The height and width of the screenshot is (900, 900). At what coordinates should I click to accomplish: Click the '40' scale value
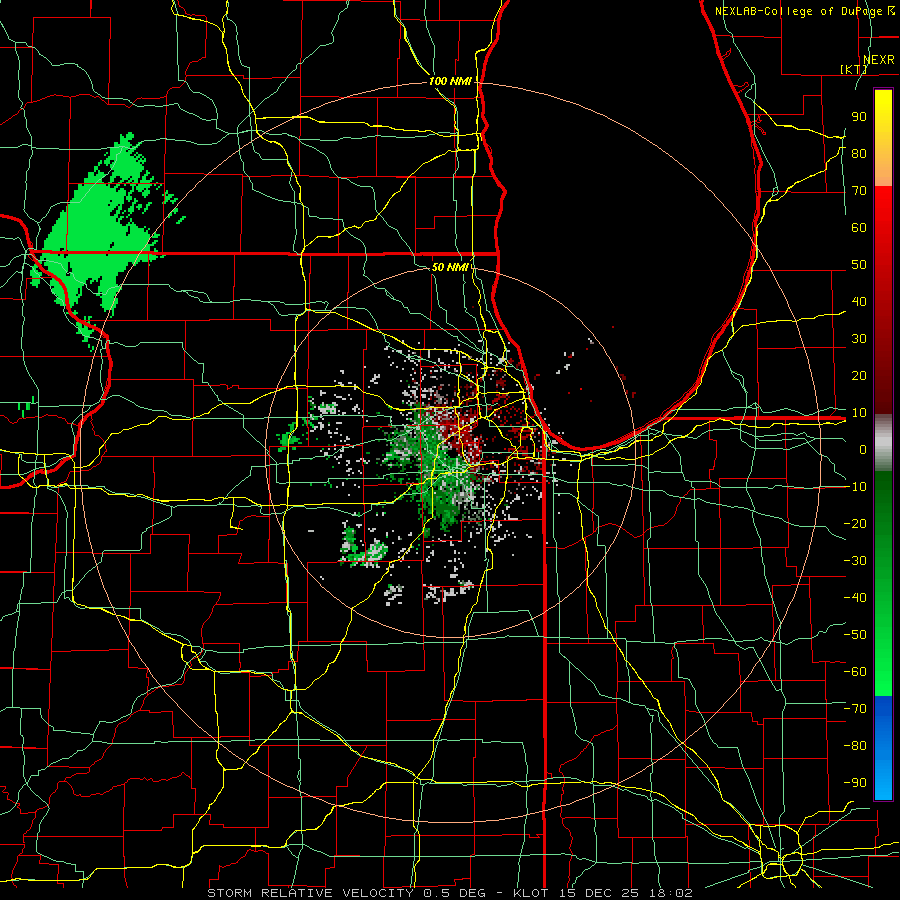pyautogui.click(x=859, y=301)
